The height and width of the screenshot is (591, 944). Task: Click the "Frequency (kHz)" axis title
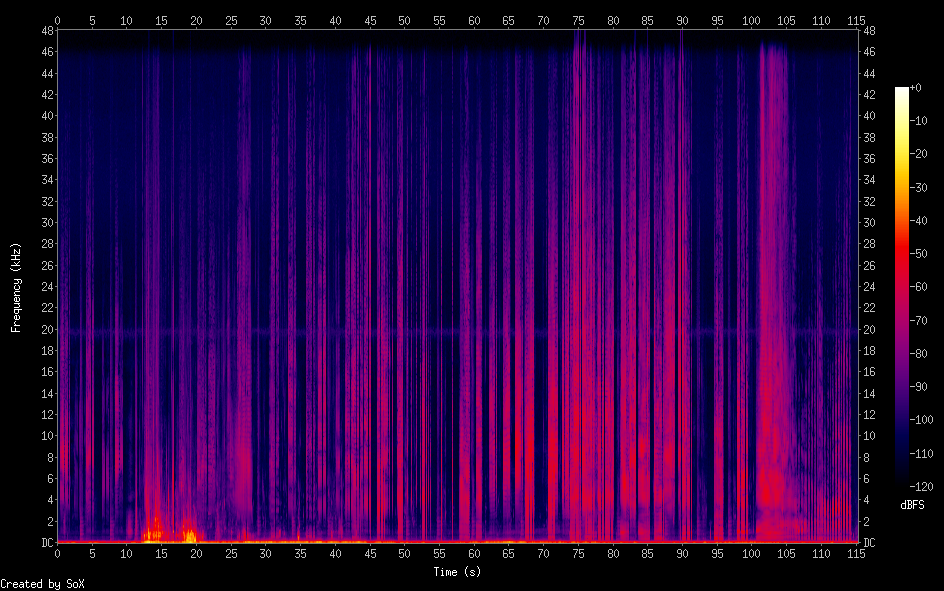[x=16, y=287]
